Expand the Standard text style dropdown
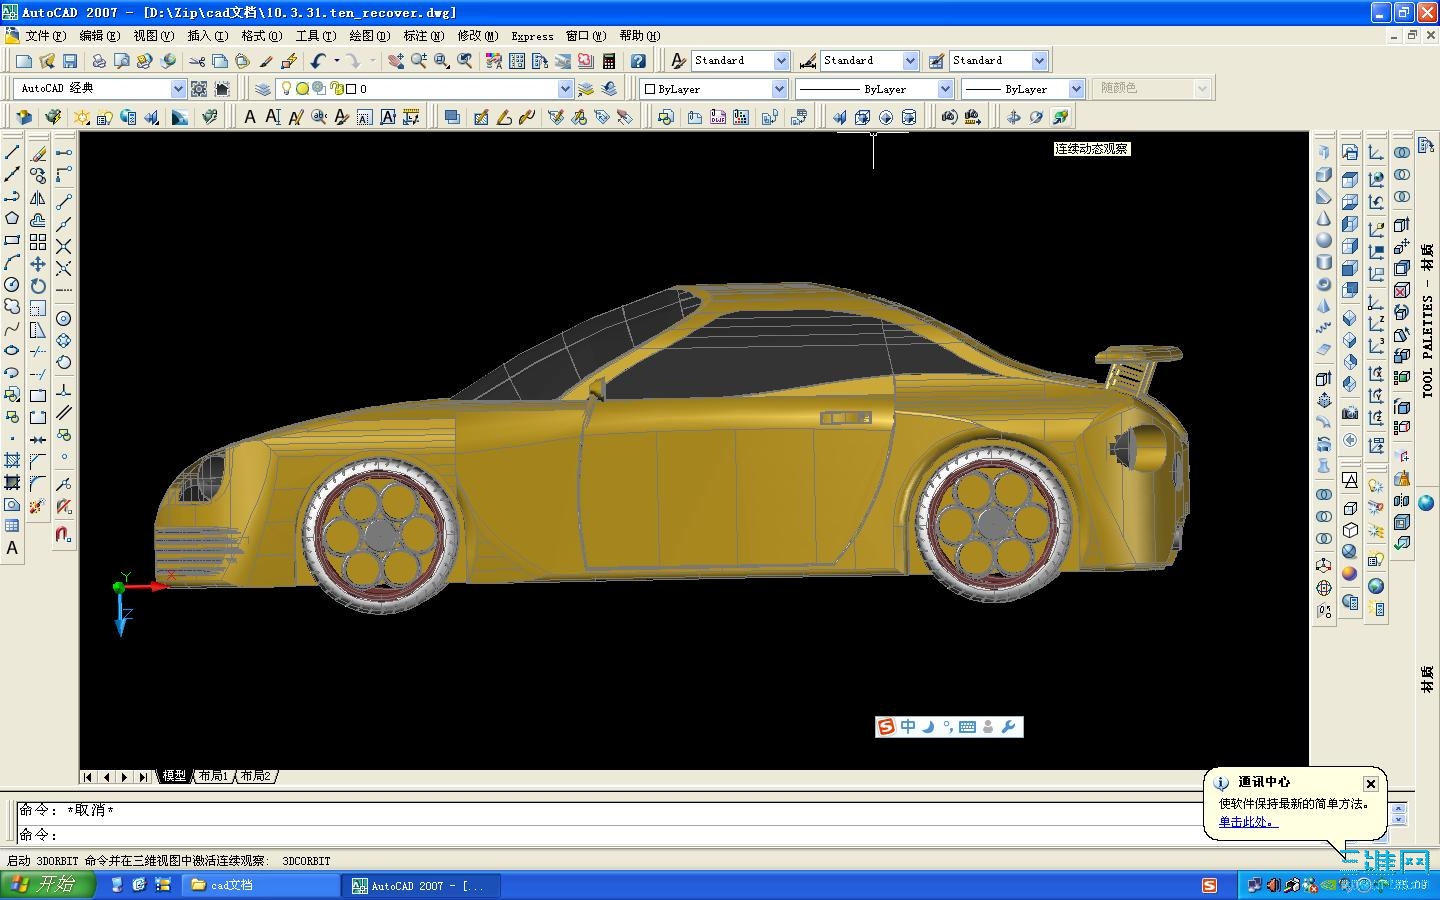 point(781,61)
